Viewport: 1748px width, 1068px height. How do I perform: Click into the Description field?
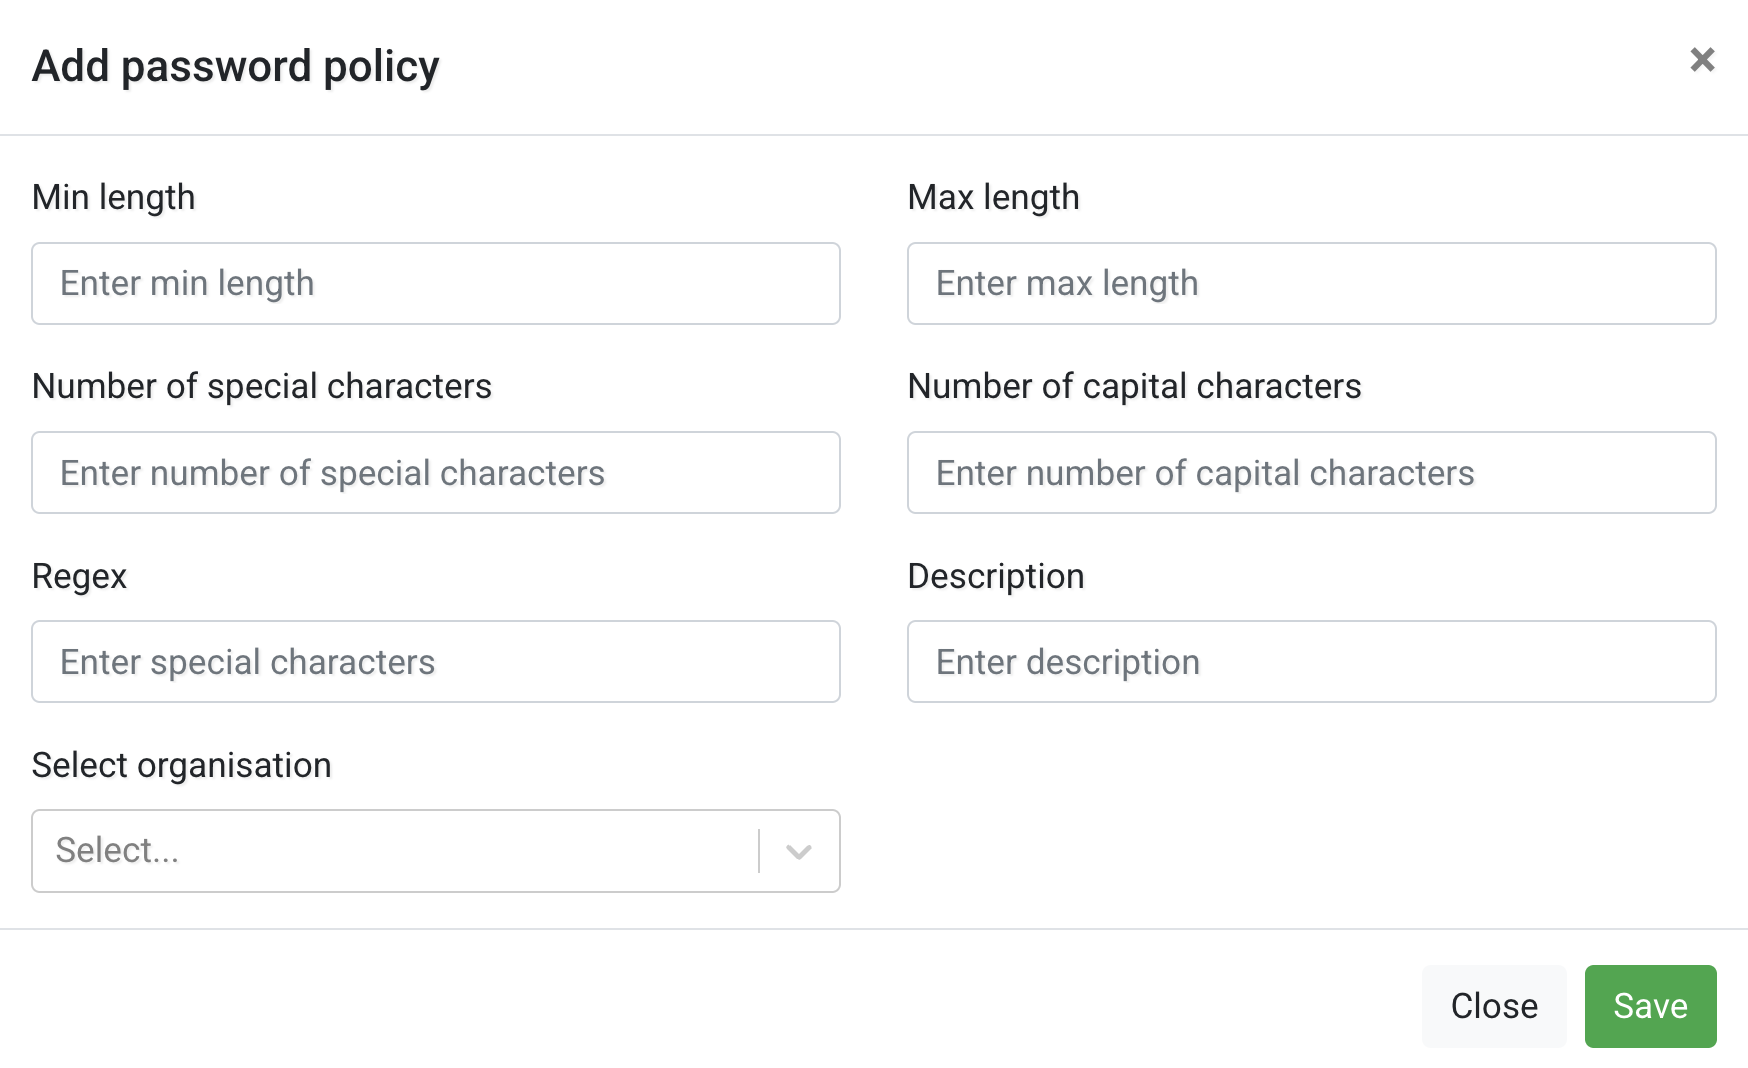click(x=1311, y=661)
